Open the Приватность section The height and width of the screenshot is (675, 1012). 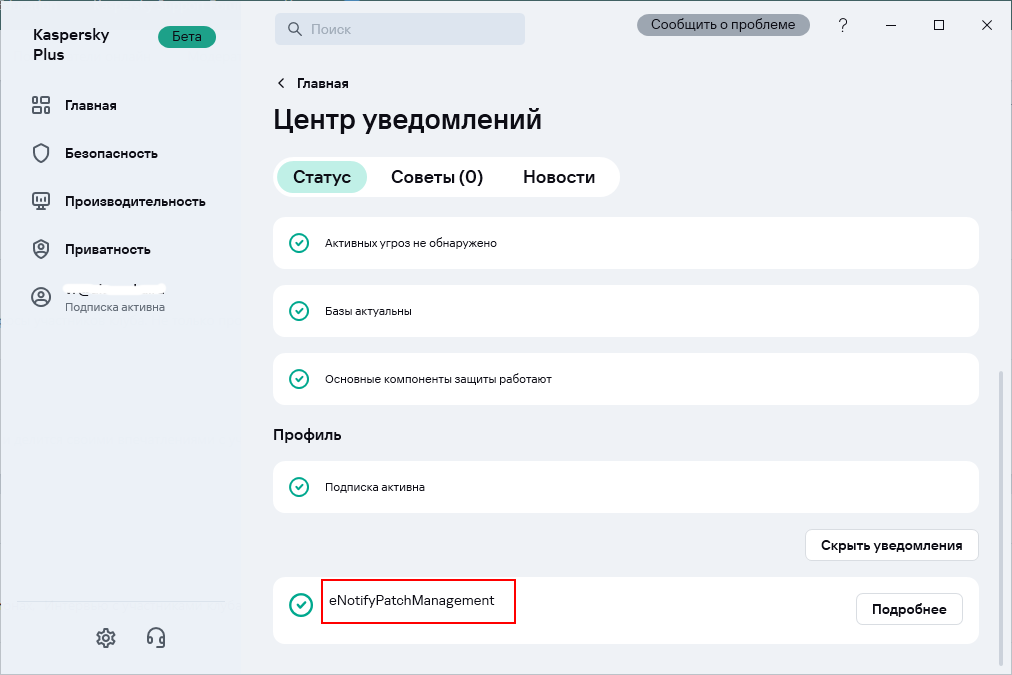pyautogui.click(x=108, y=250)
